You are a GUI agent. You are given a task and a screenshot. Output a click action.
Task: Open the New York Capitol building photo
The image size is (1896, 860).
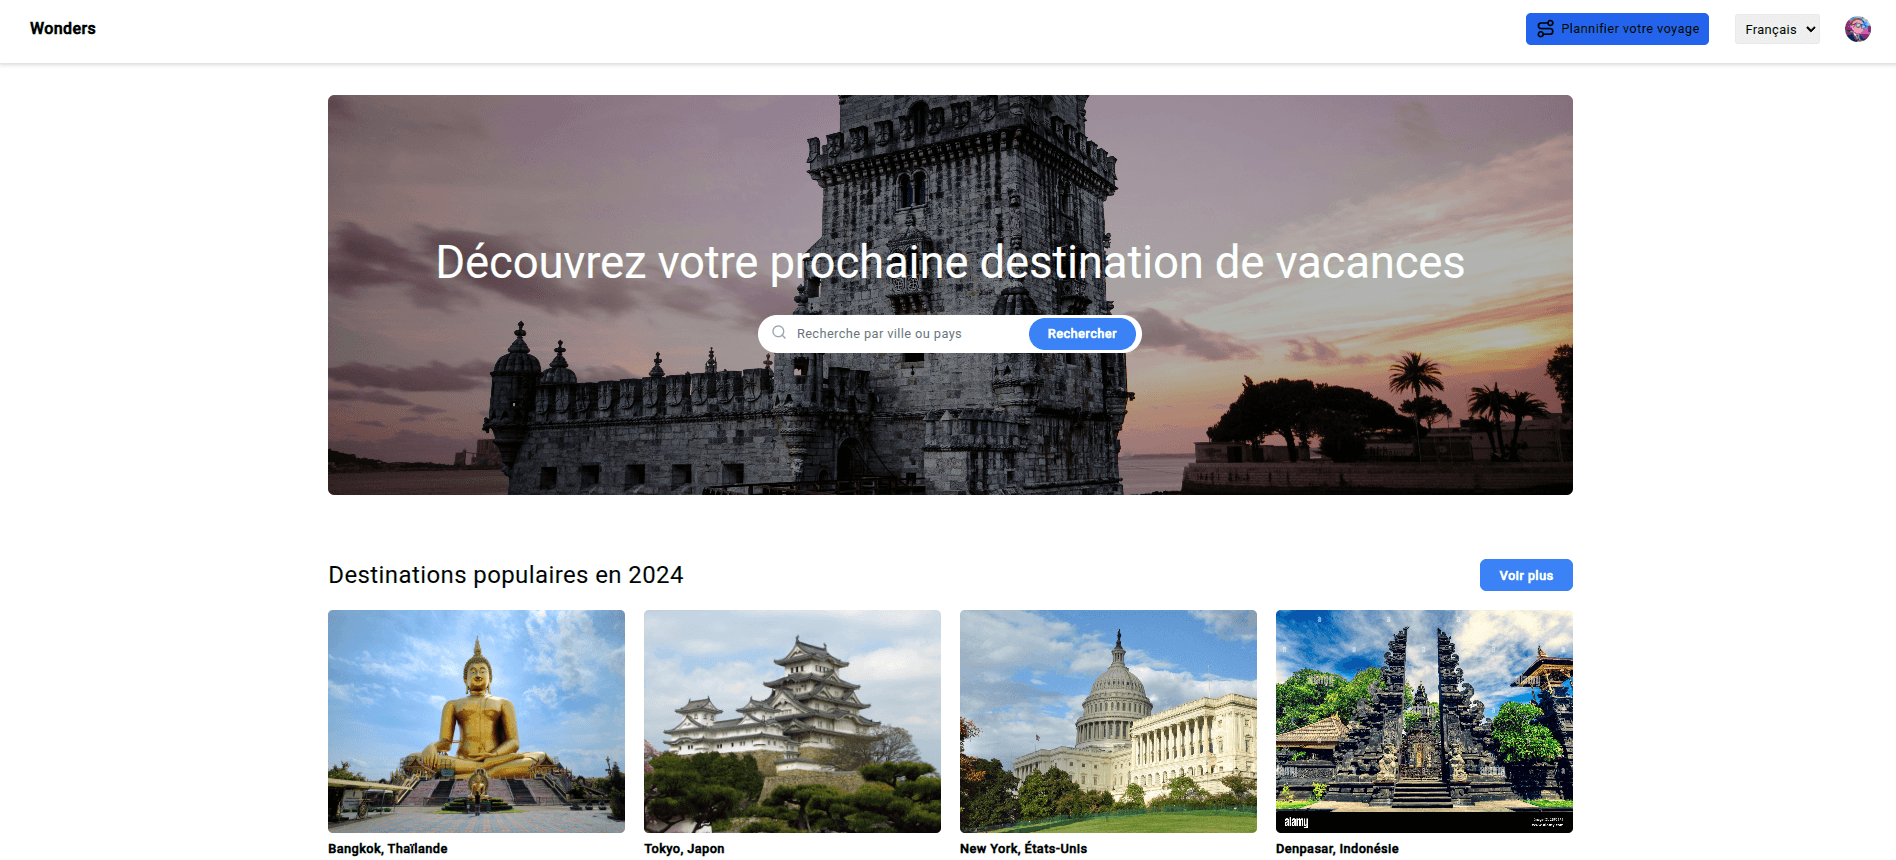click(1108, 721)
